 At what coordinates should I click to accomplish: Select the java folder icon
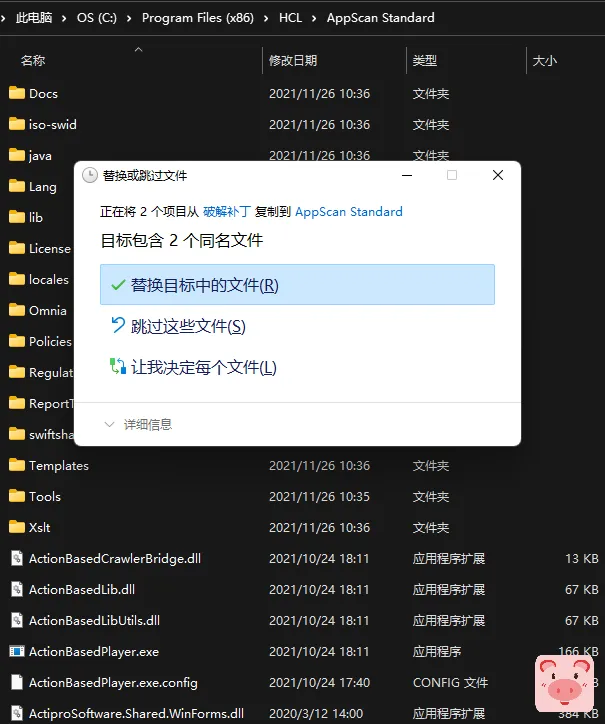[x=17, y=155]
